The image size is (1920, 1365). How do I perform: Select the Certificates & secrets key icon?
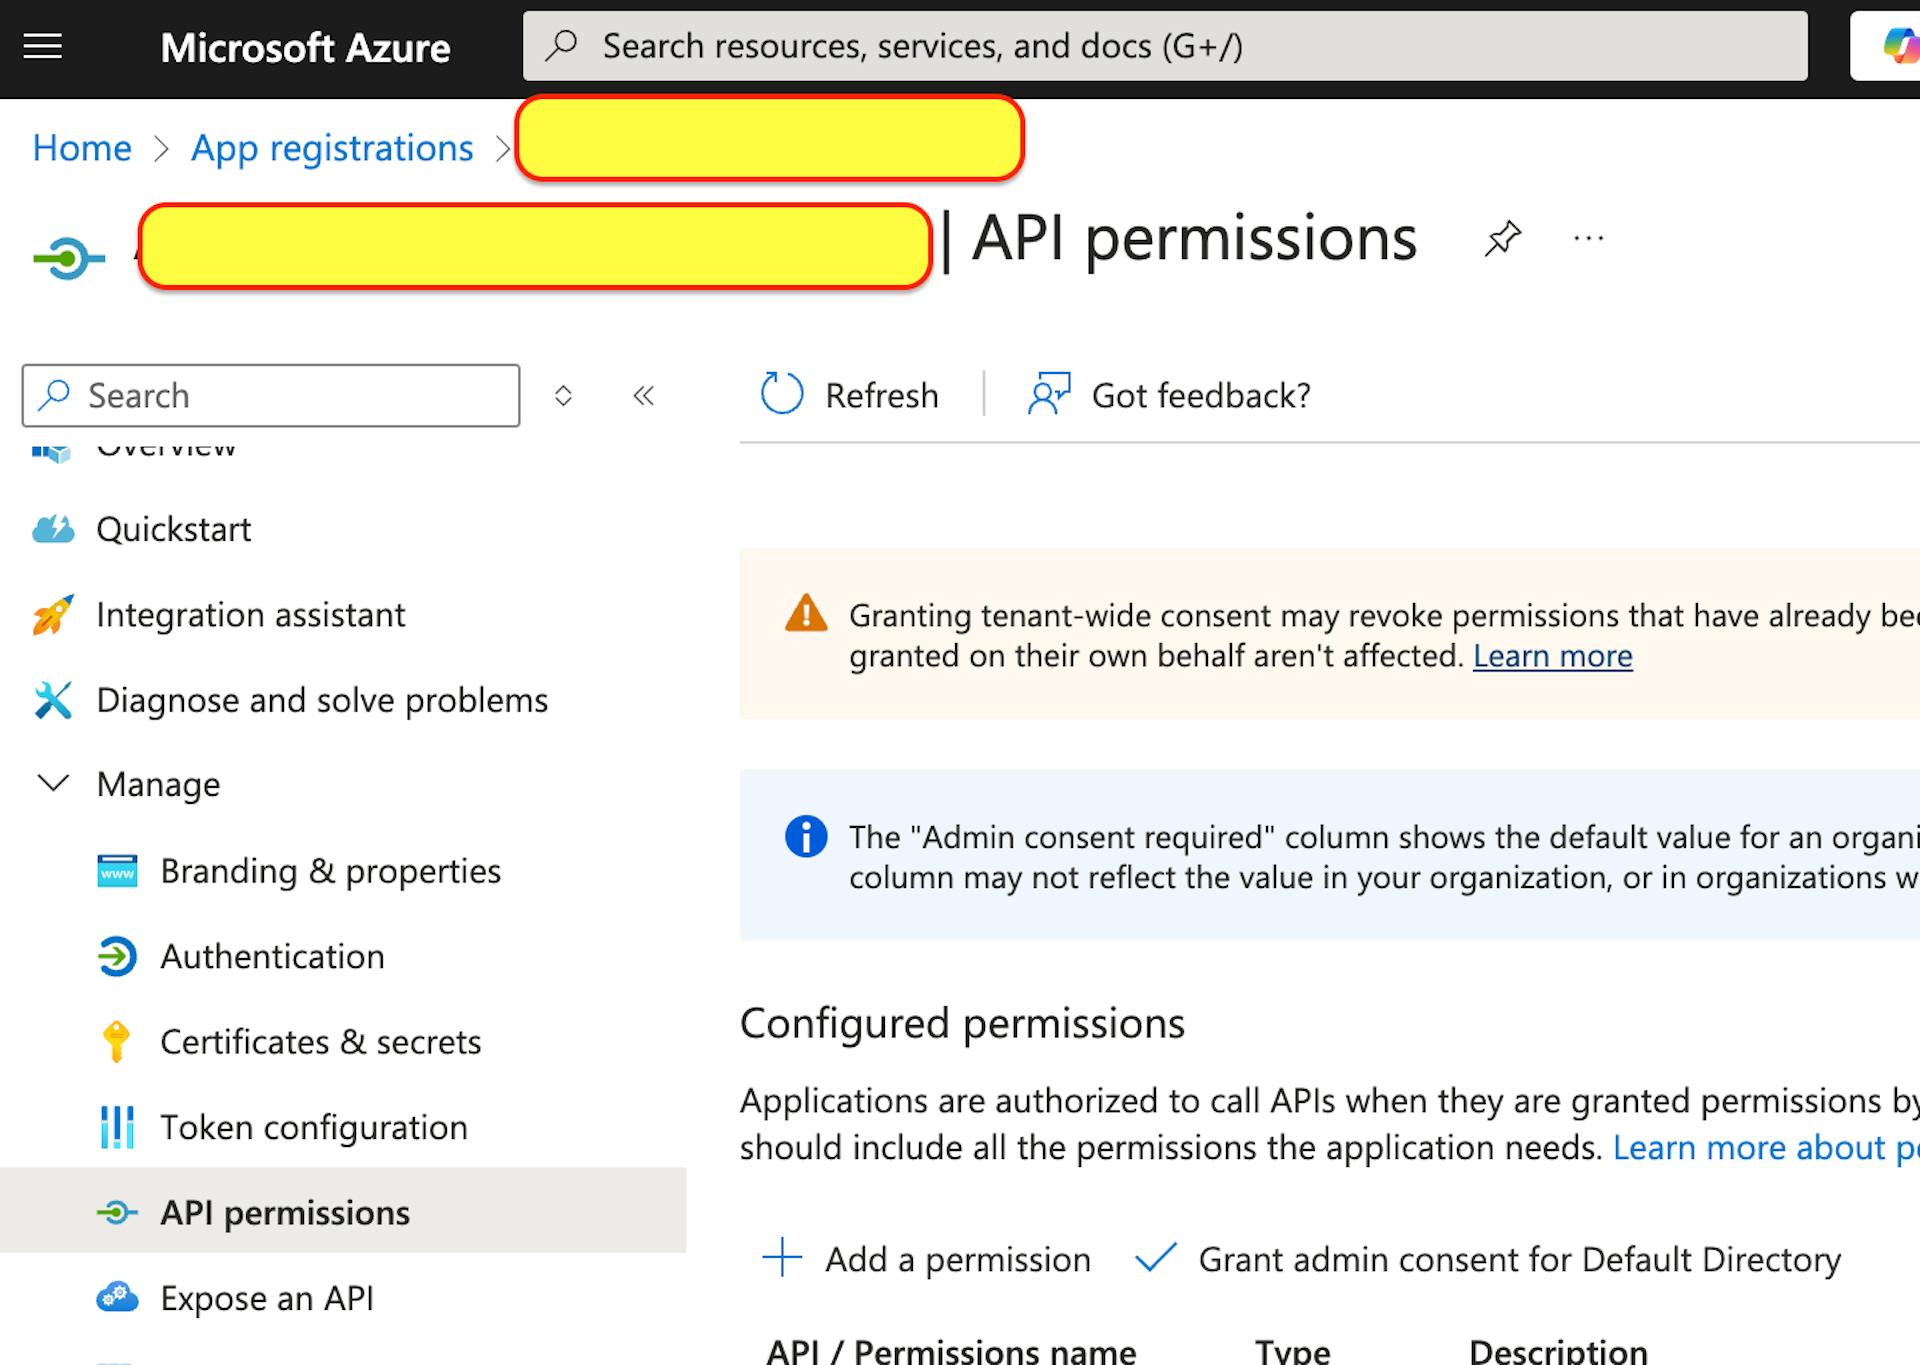pyautogui.click(x=117, y=1041)
